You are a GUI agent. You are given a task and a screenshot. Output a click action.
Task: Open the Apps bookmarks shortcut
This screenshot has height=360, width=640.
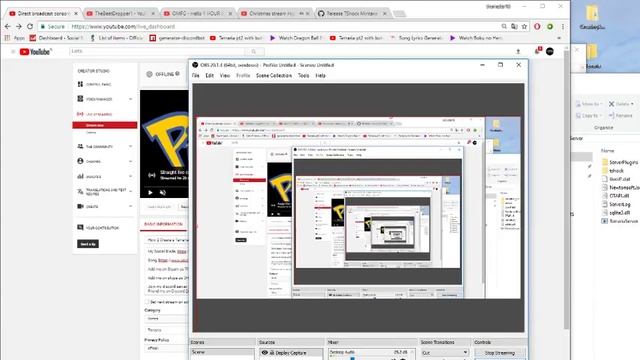[15, 38]
